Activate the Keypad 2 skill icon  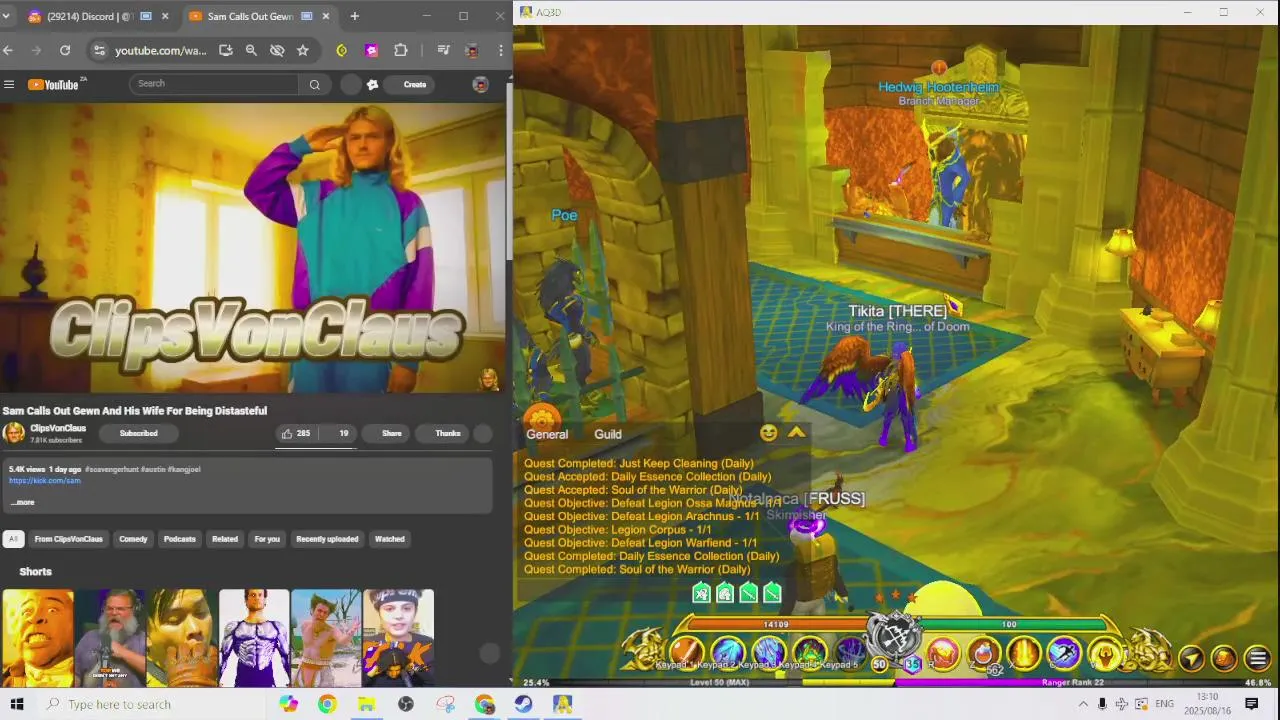pos(728,654)
